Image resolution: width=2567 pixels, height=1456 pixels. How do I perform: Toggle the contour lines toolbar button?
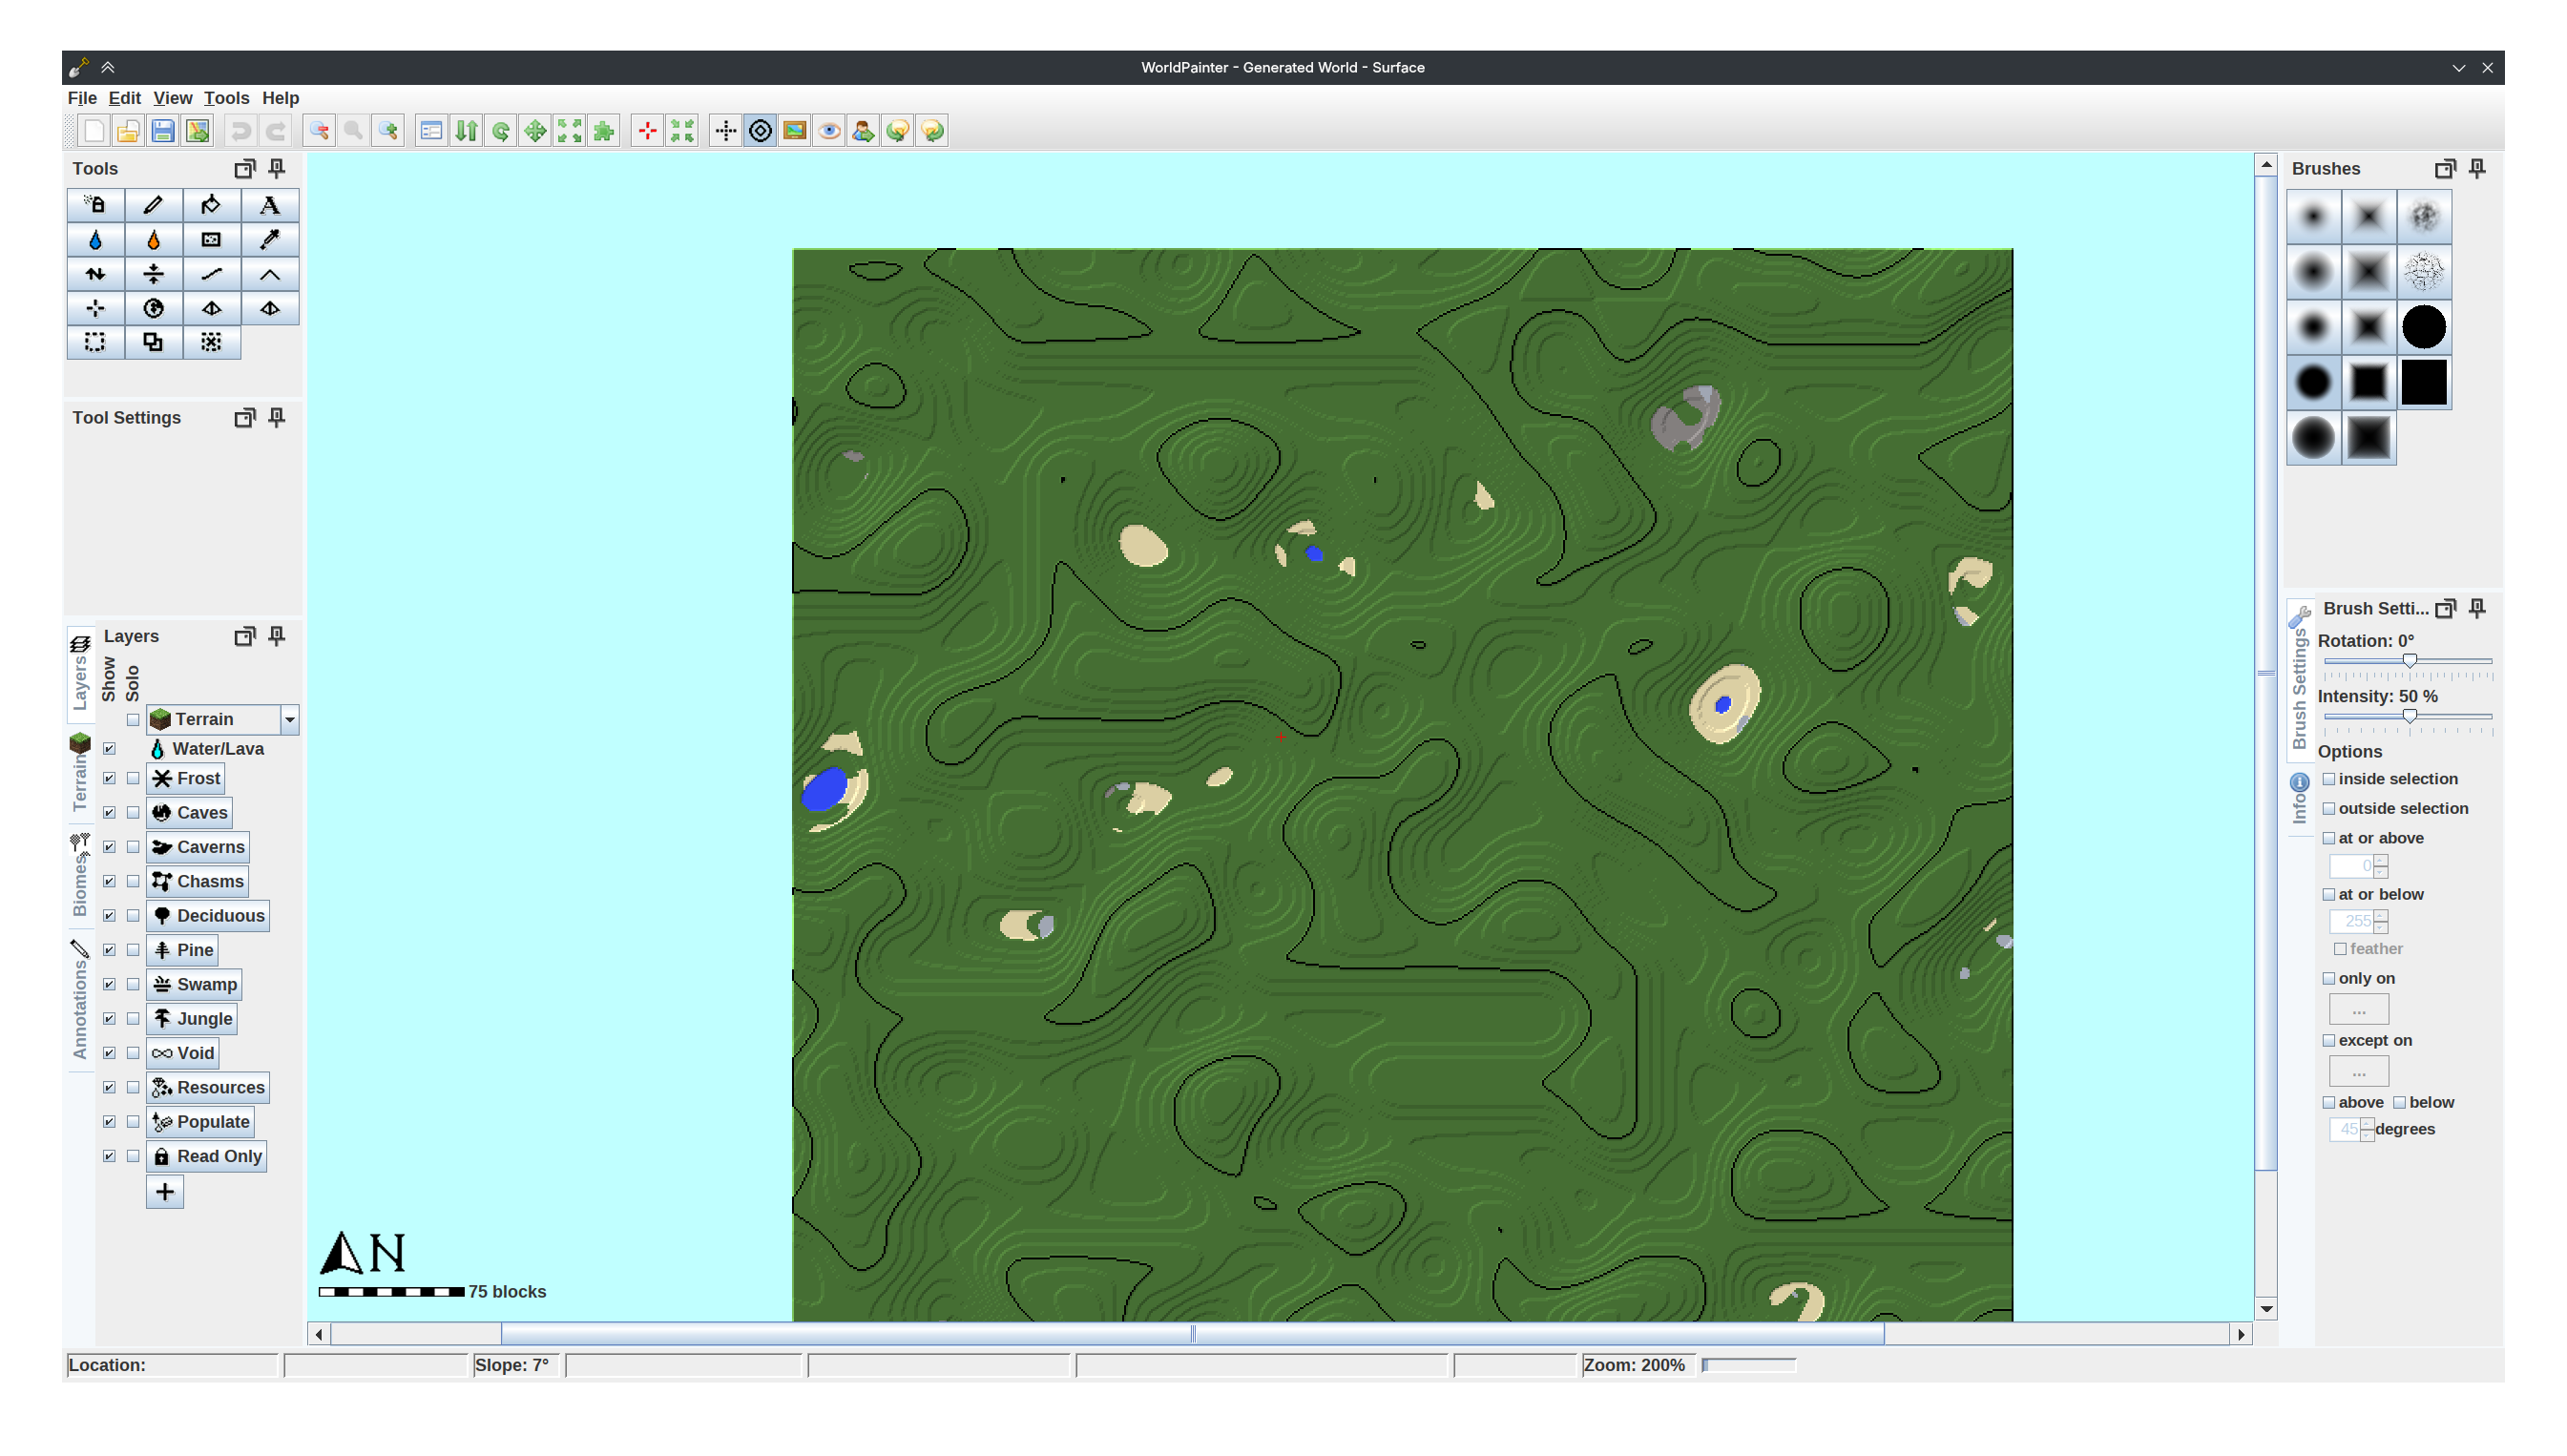click(x=760, y=131)
